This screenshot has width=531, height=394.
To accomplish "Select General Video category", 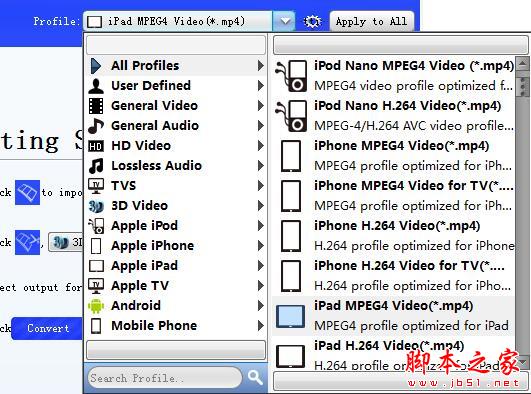I will 176,106.
